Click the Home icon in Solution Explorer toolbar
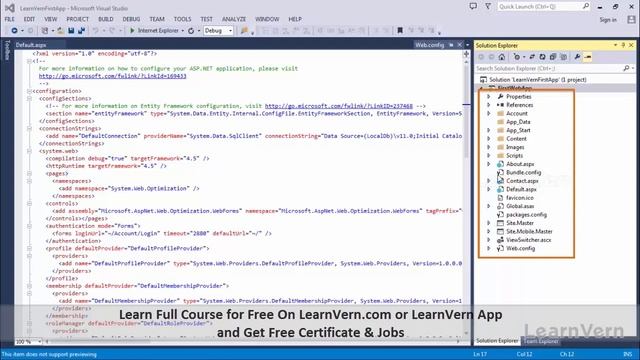 (502, 57)
